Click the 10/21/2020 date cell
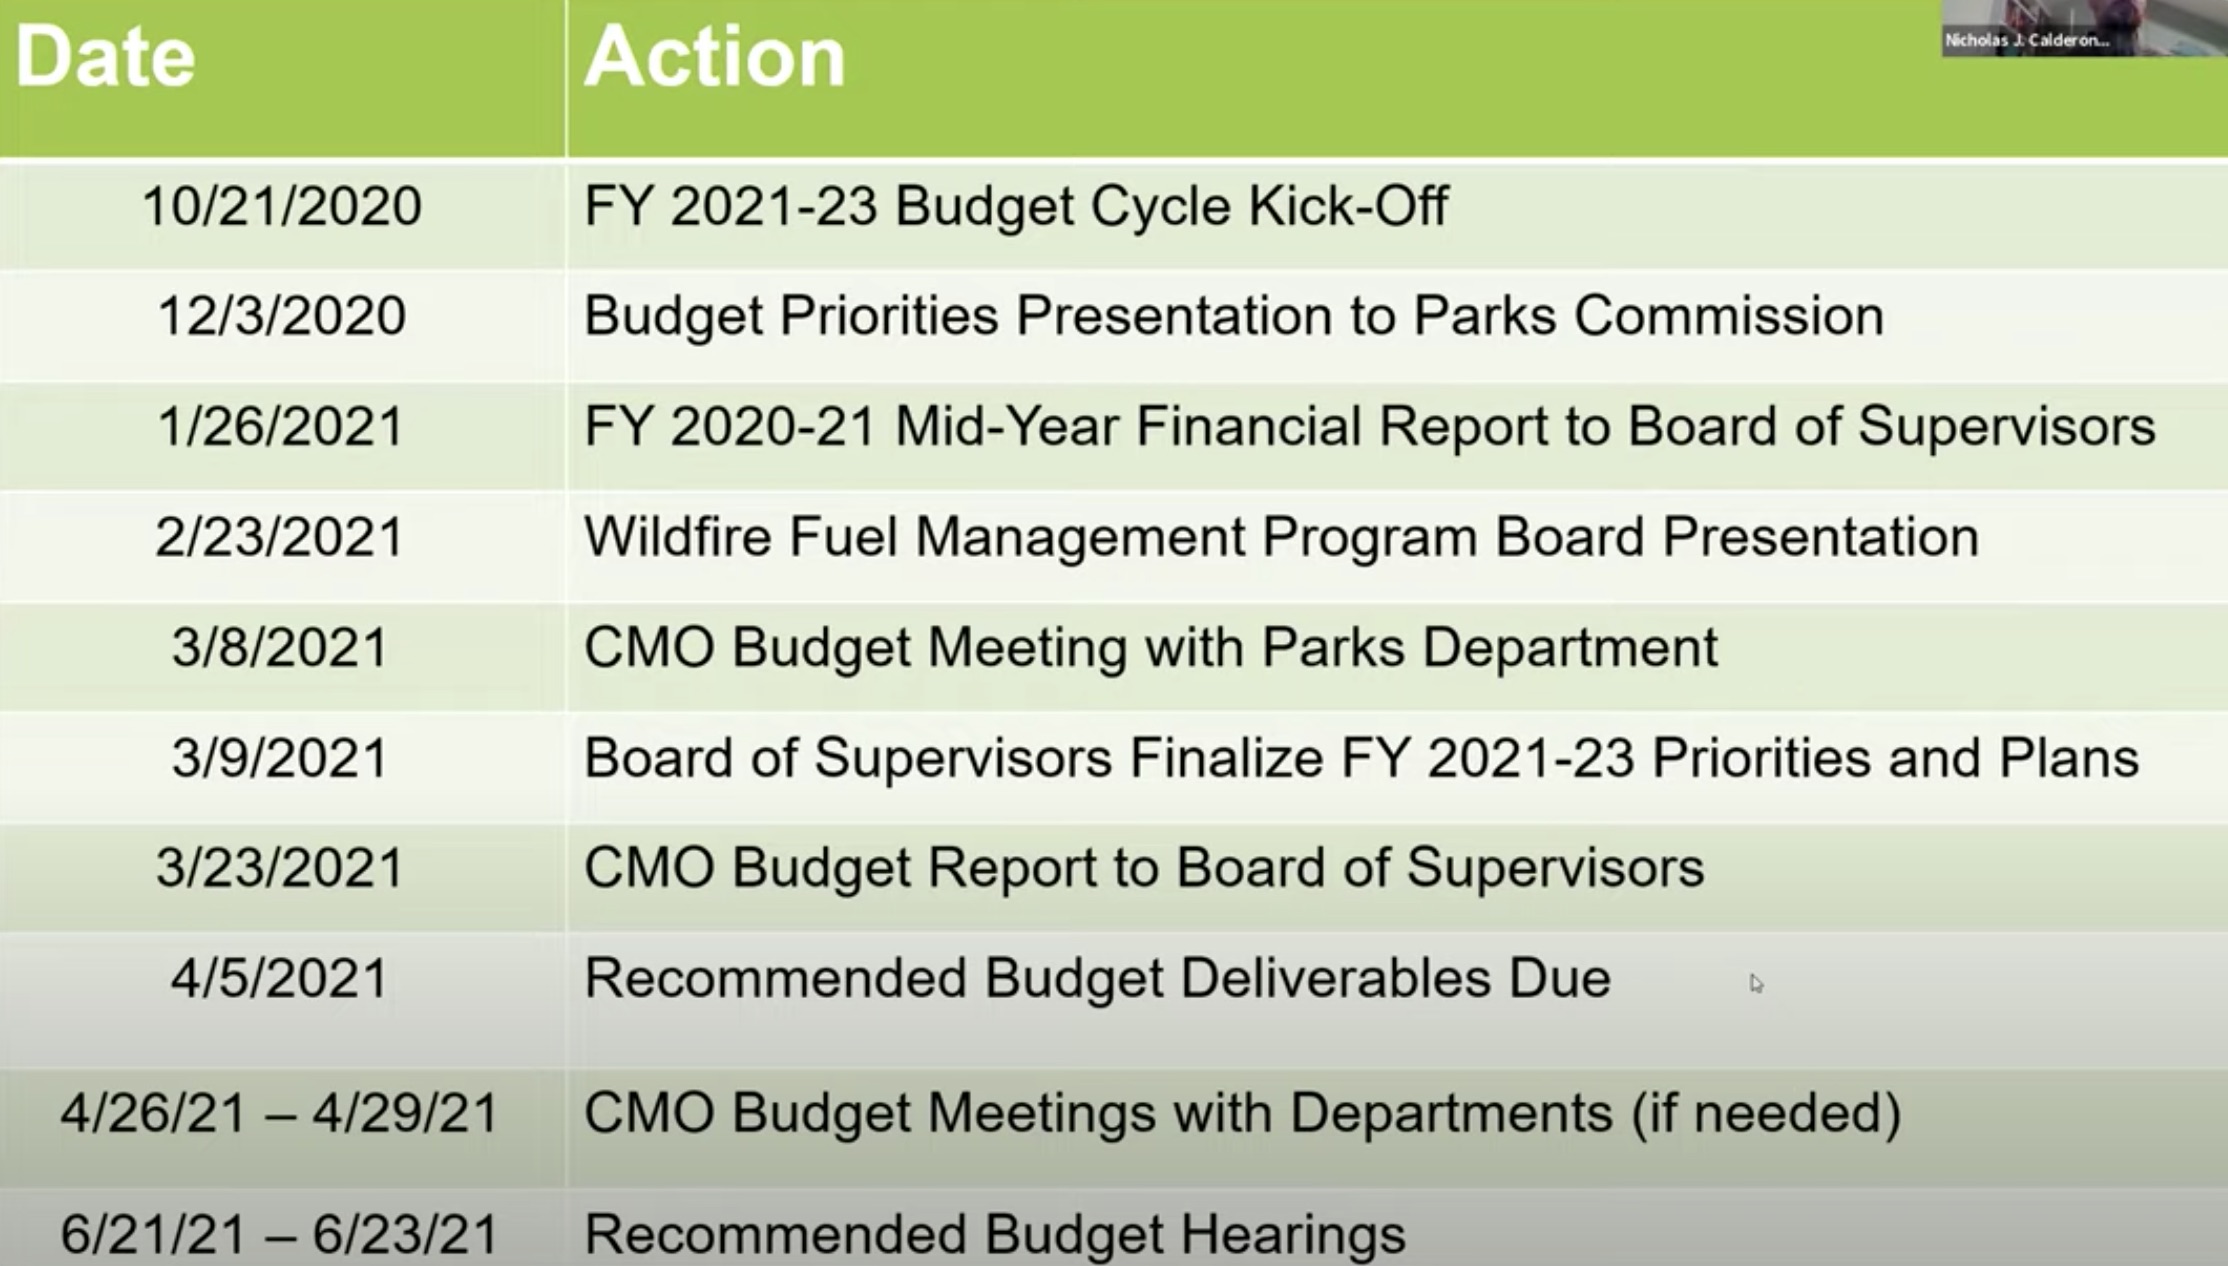The height and width of the screenshot is (1266, 2228). [282, 206]
